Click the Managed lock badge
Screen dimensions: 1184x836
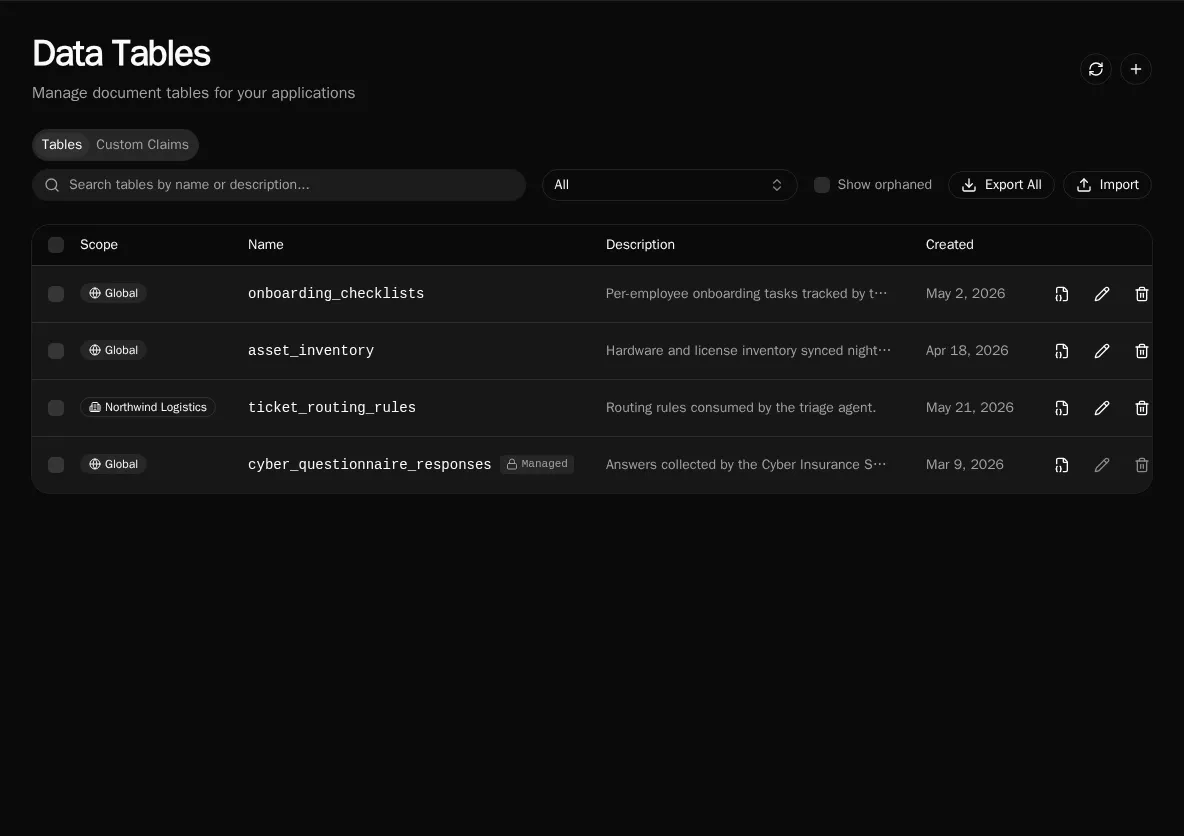[537, 464]
